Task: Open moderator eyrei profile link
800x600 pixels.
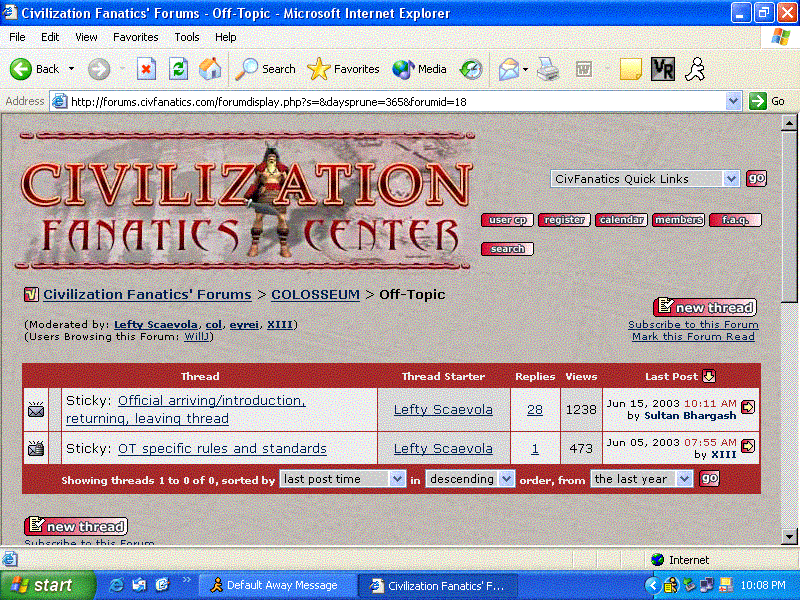Action: (x=244, y=324)
